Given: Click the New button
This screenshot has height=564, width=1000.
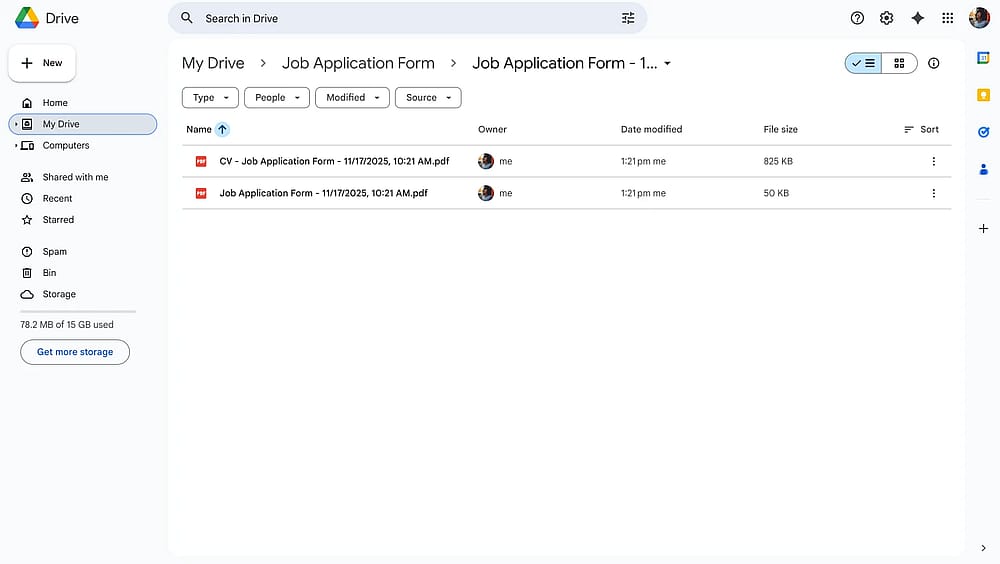Looking at the screenshot, I should [42, 63].
